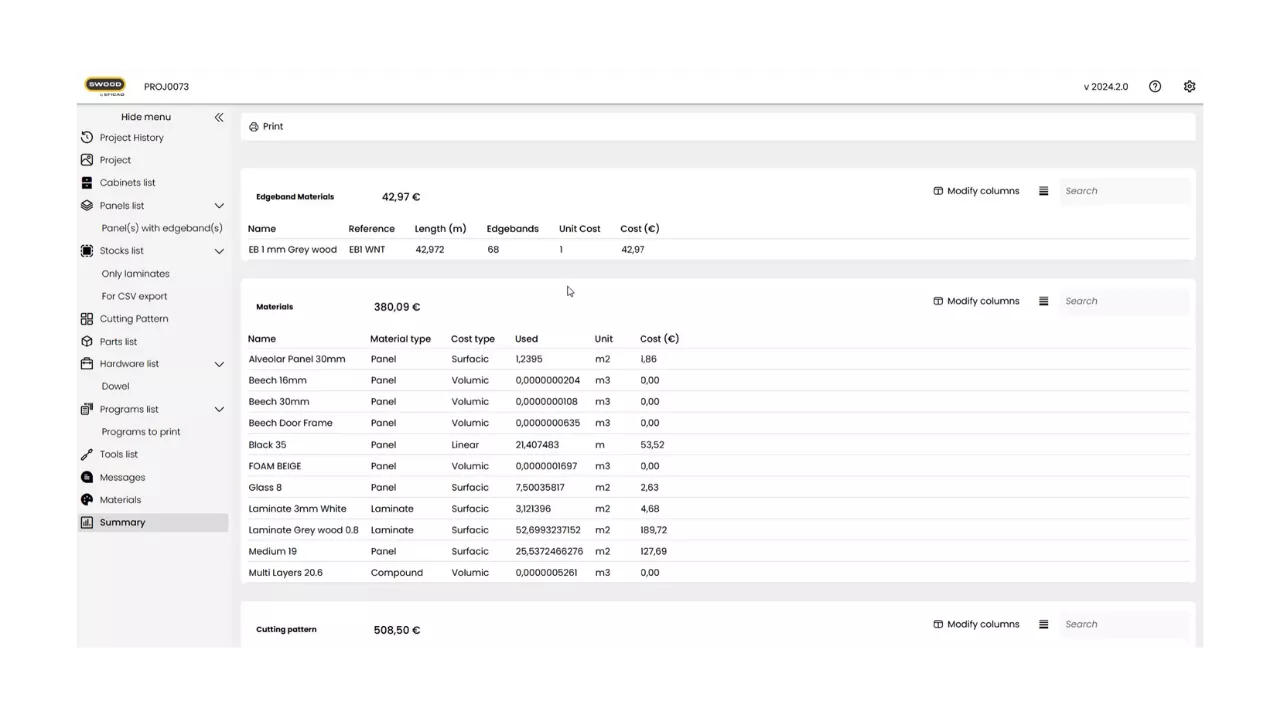The image size is (1280, 720).
Task: Open the settings gear icon
Action: click(1189, 87)
